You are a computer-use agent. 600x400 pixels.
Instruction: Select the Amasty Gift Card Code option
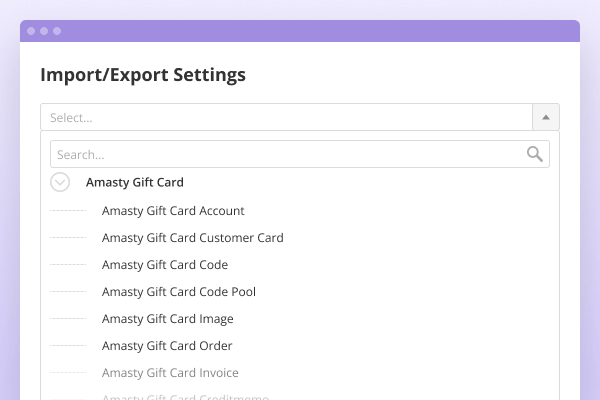(165, 265)
